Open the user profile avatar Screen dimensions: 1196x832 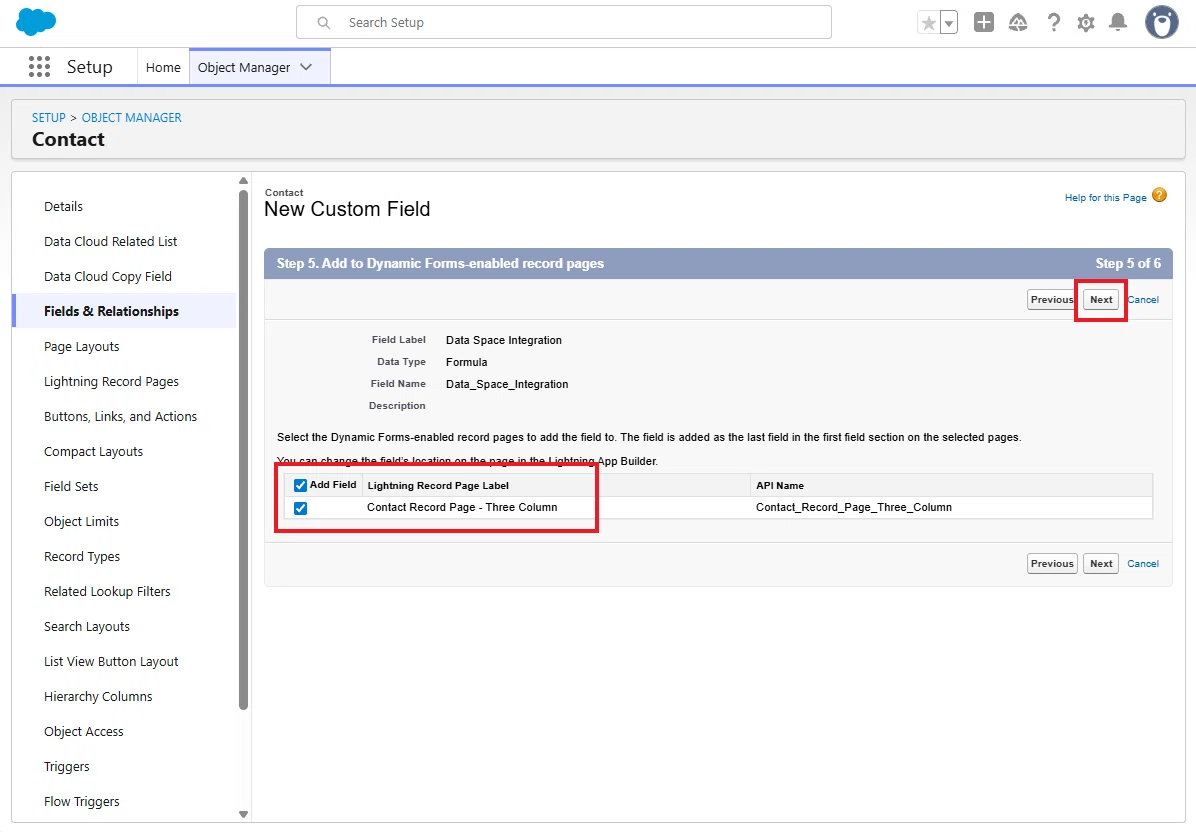(x=1161, y=22)
